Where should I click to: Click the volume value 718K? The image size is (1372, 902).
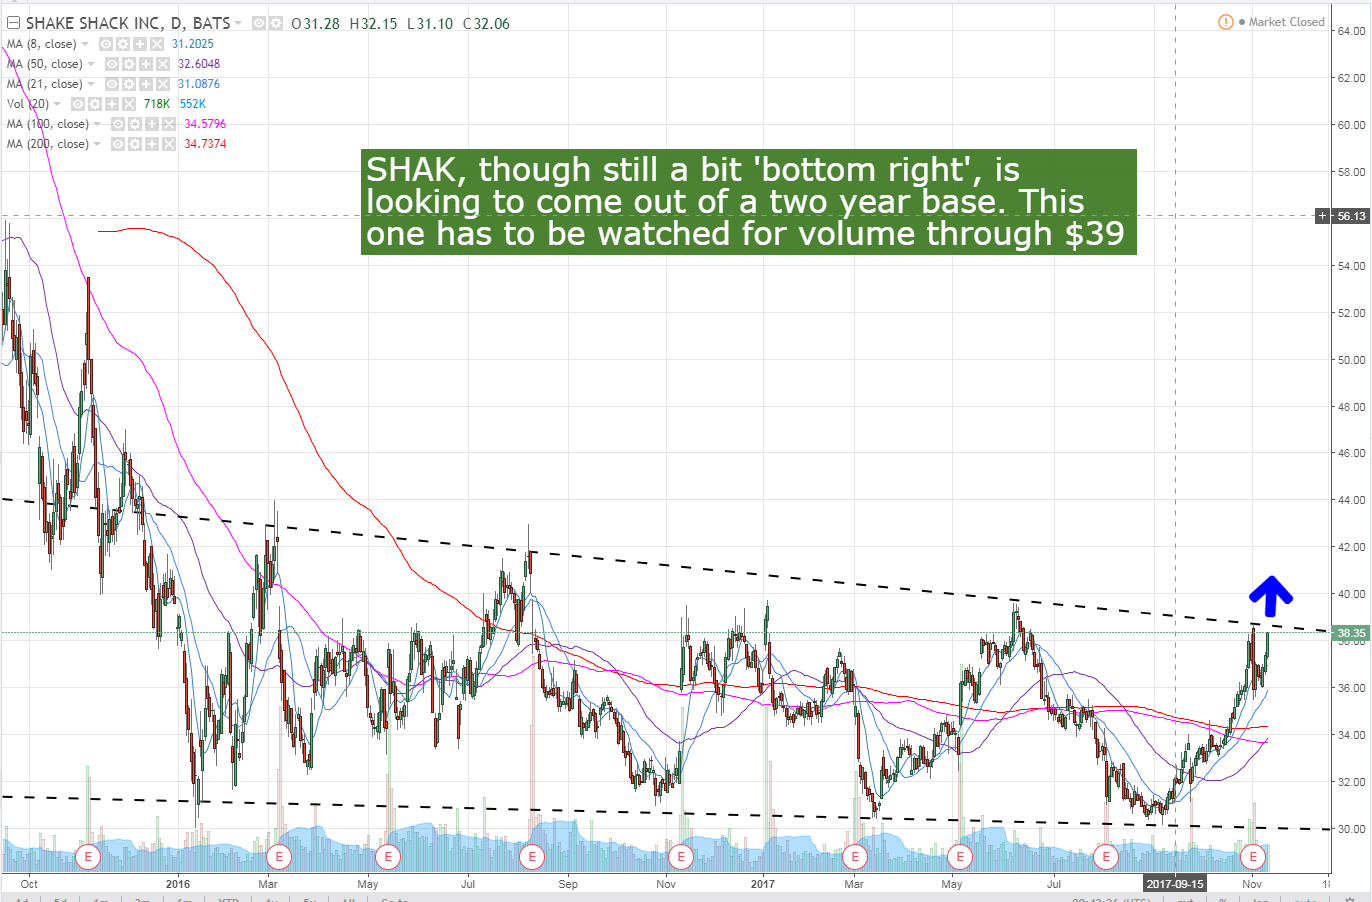[156, 104]
